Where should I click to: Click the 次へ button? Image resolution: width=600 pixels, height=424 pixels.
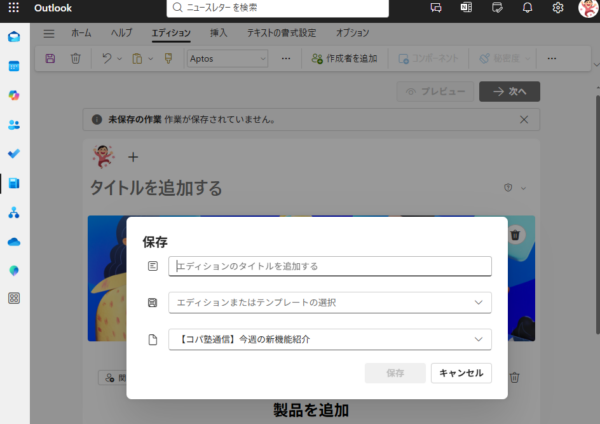[x=510, y=91]
